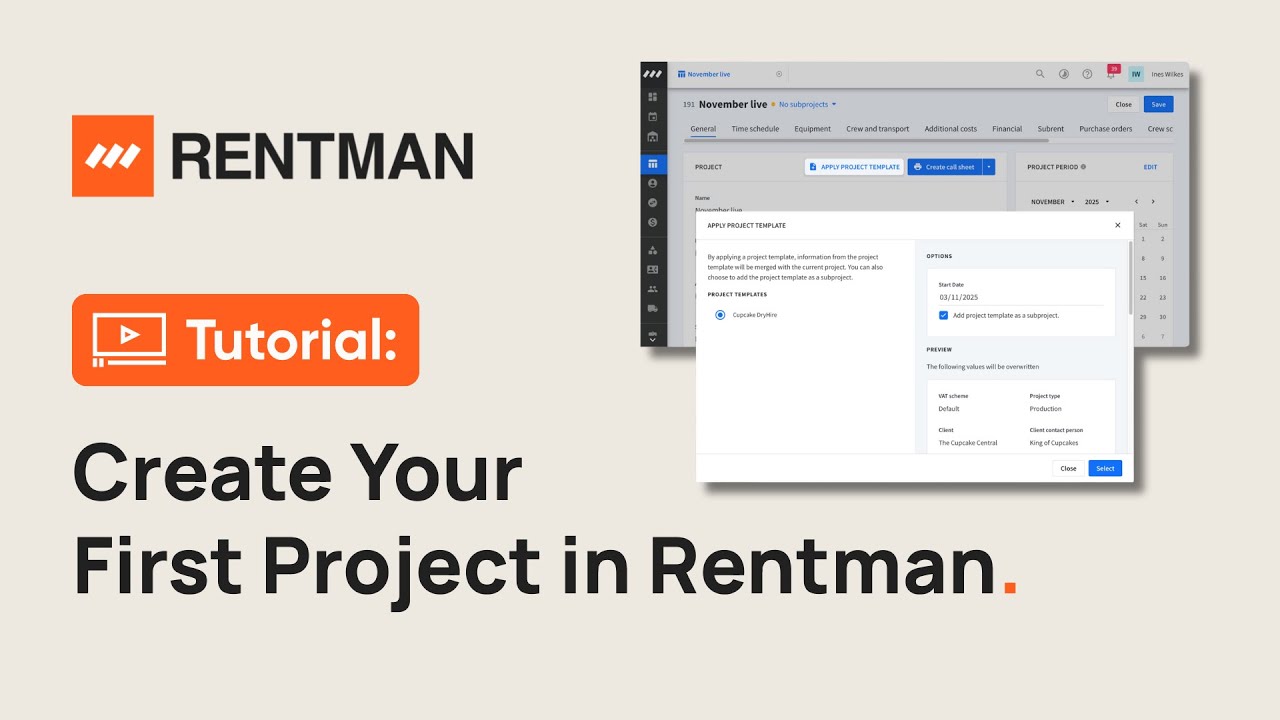Viewport: 1280px width, 720px height.
Task: Open notifications bell with 39 badge
Action: [x=1111, y=73]
